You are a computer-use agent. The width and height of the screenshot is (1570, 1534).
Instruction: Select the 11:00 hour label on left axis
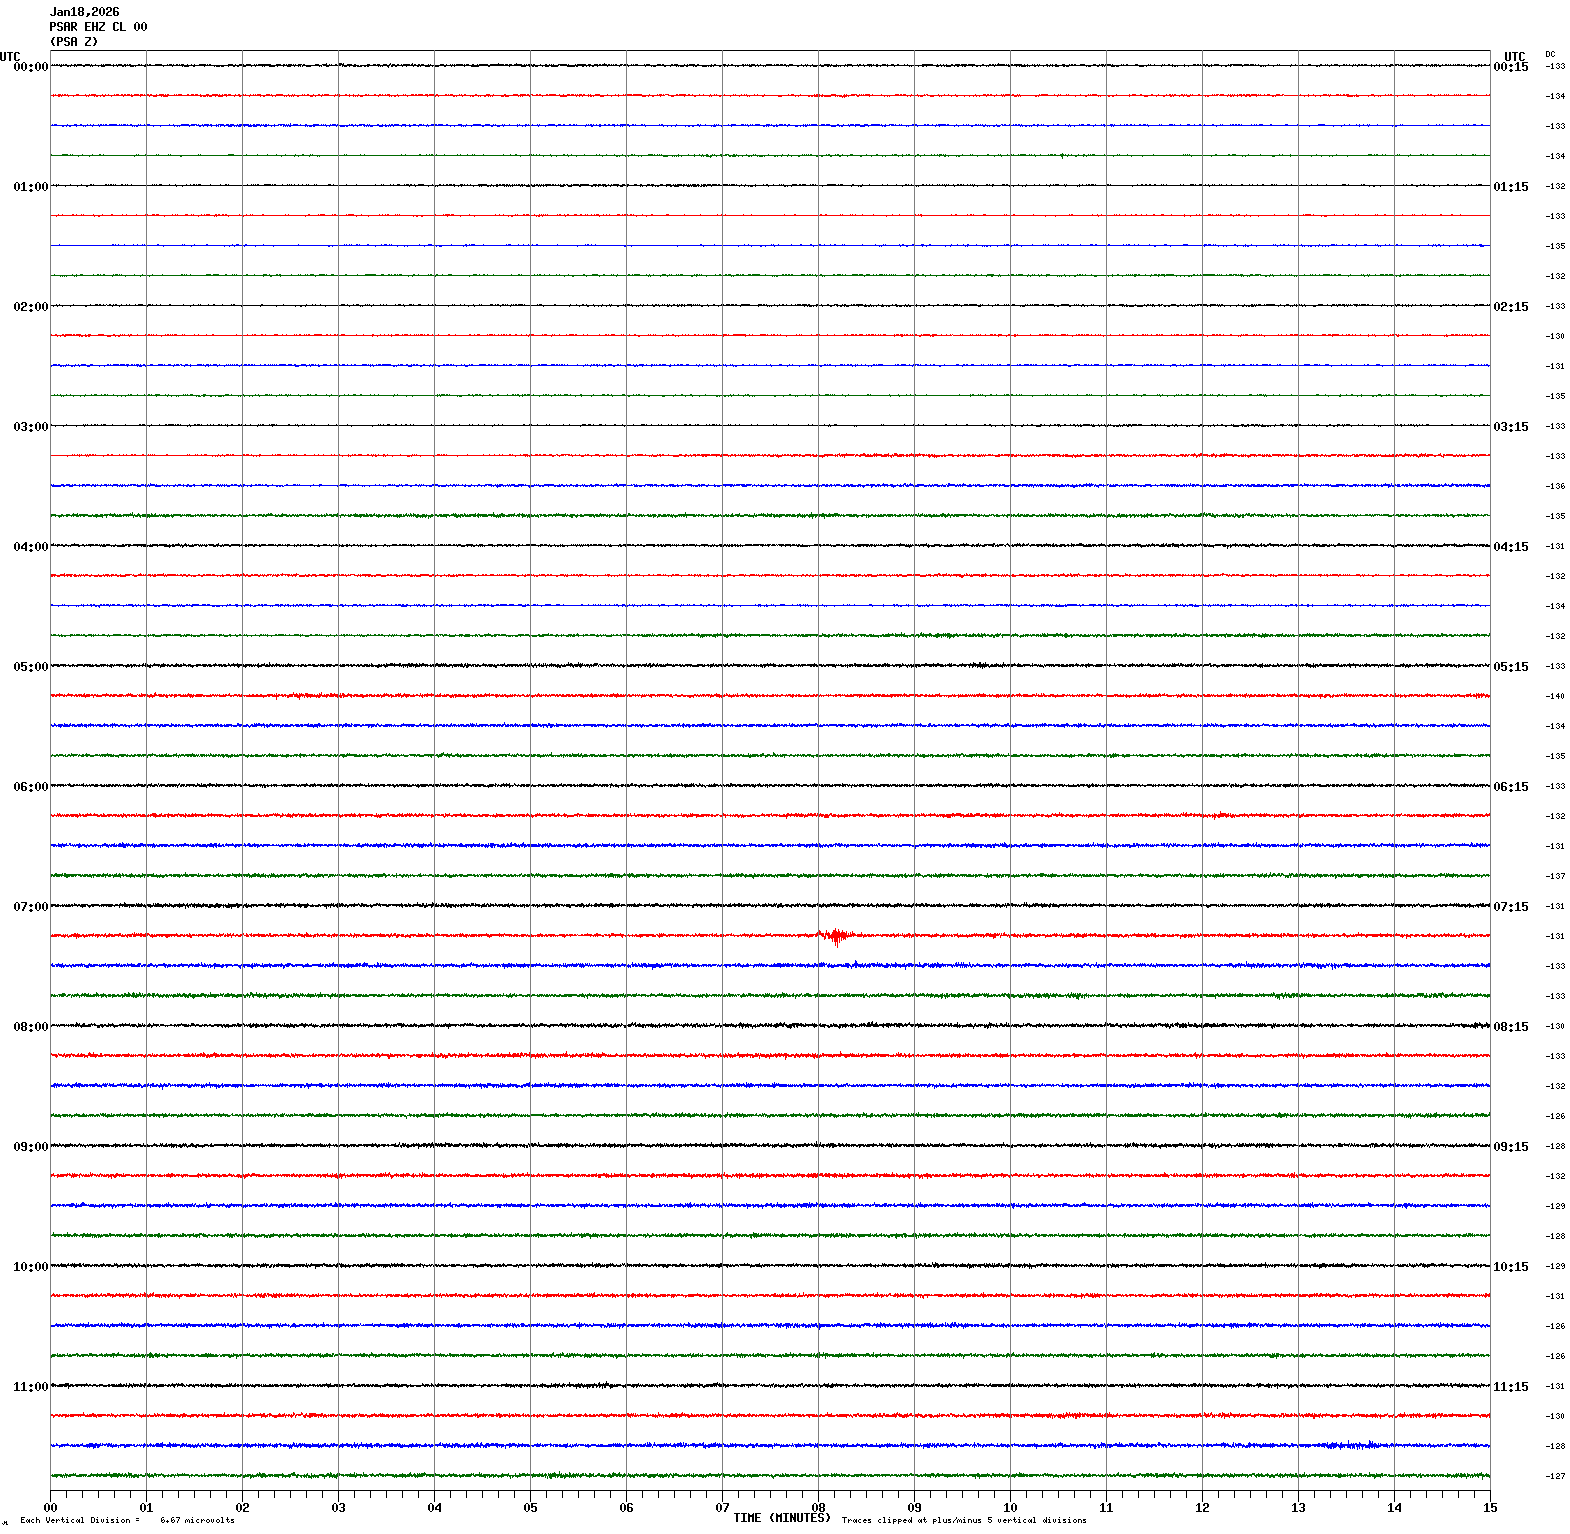click(x=30, y=1387)
